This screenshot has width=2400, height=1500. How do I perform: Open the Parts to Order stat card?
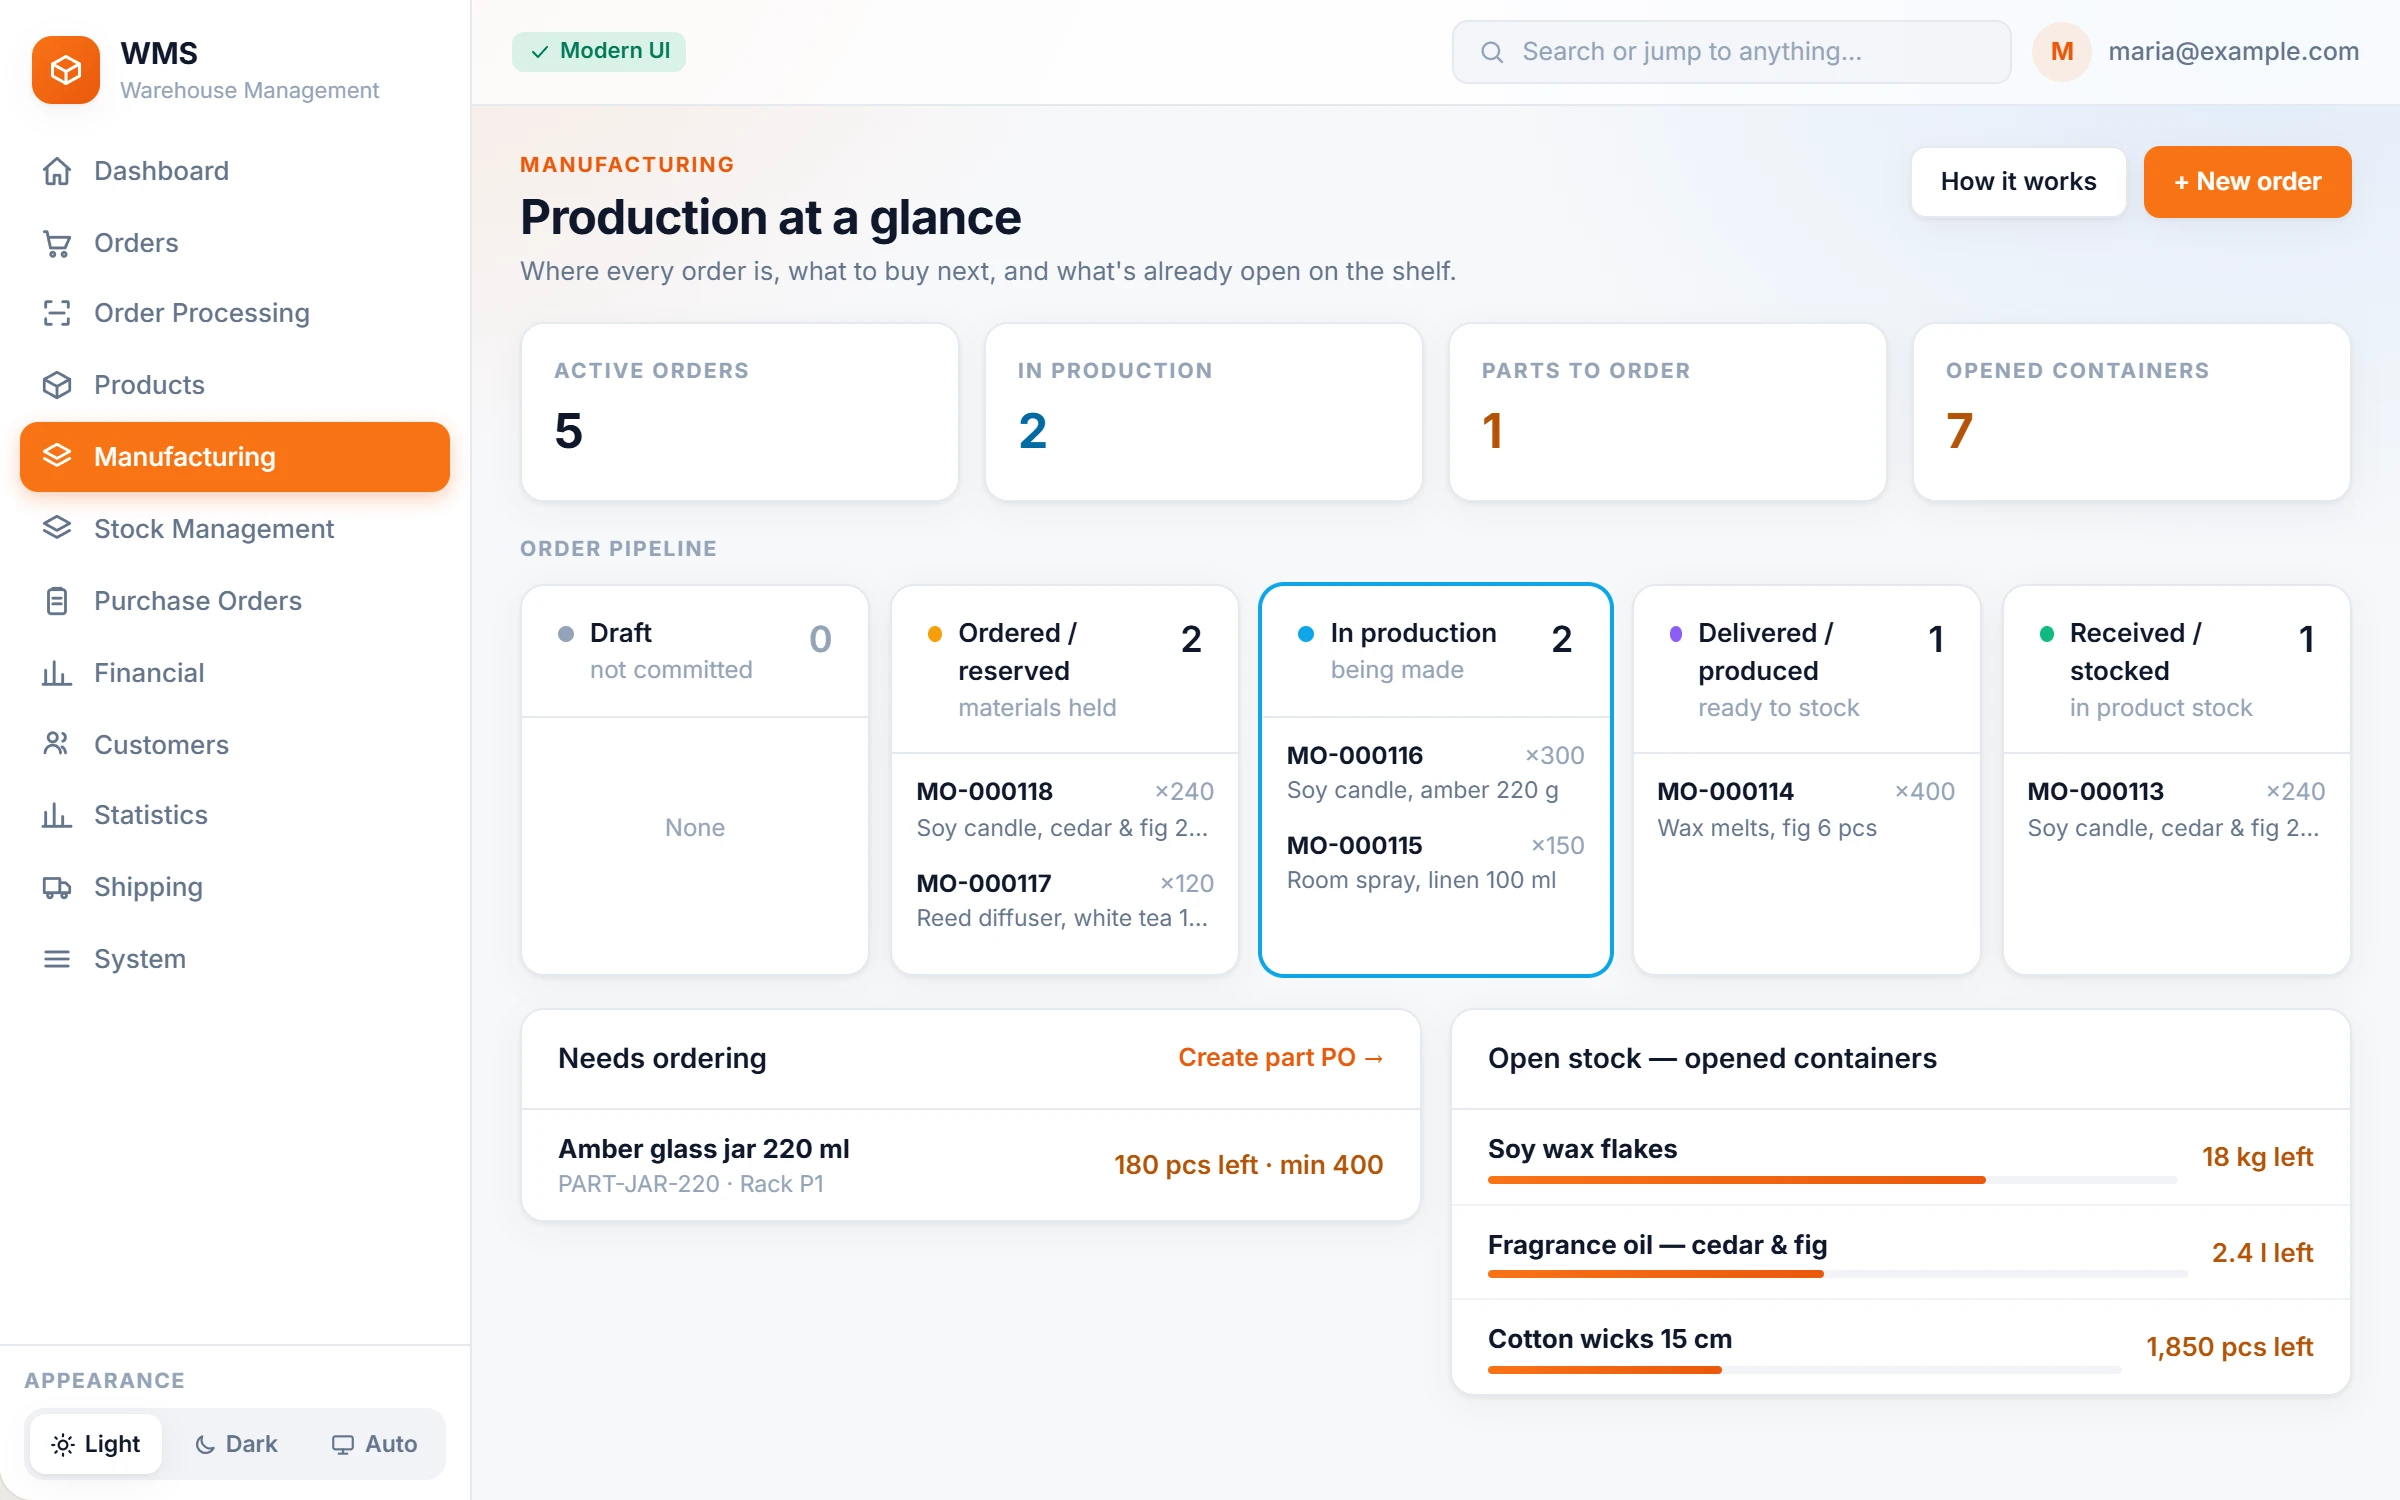[1667, 411]
